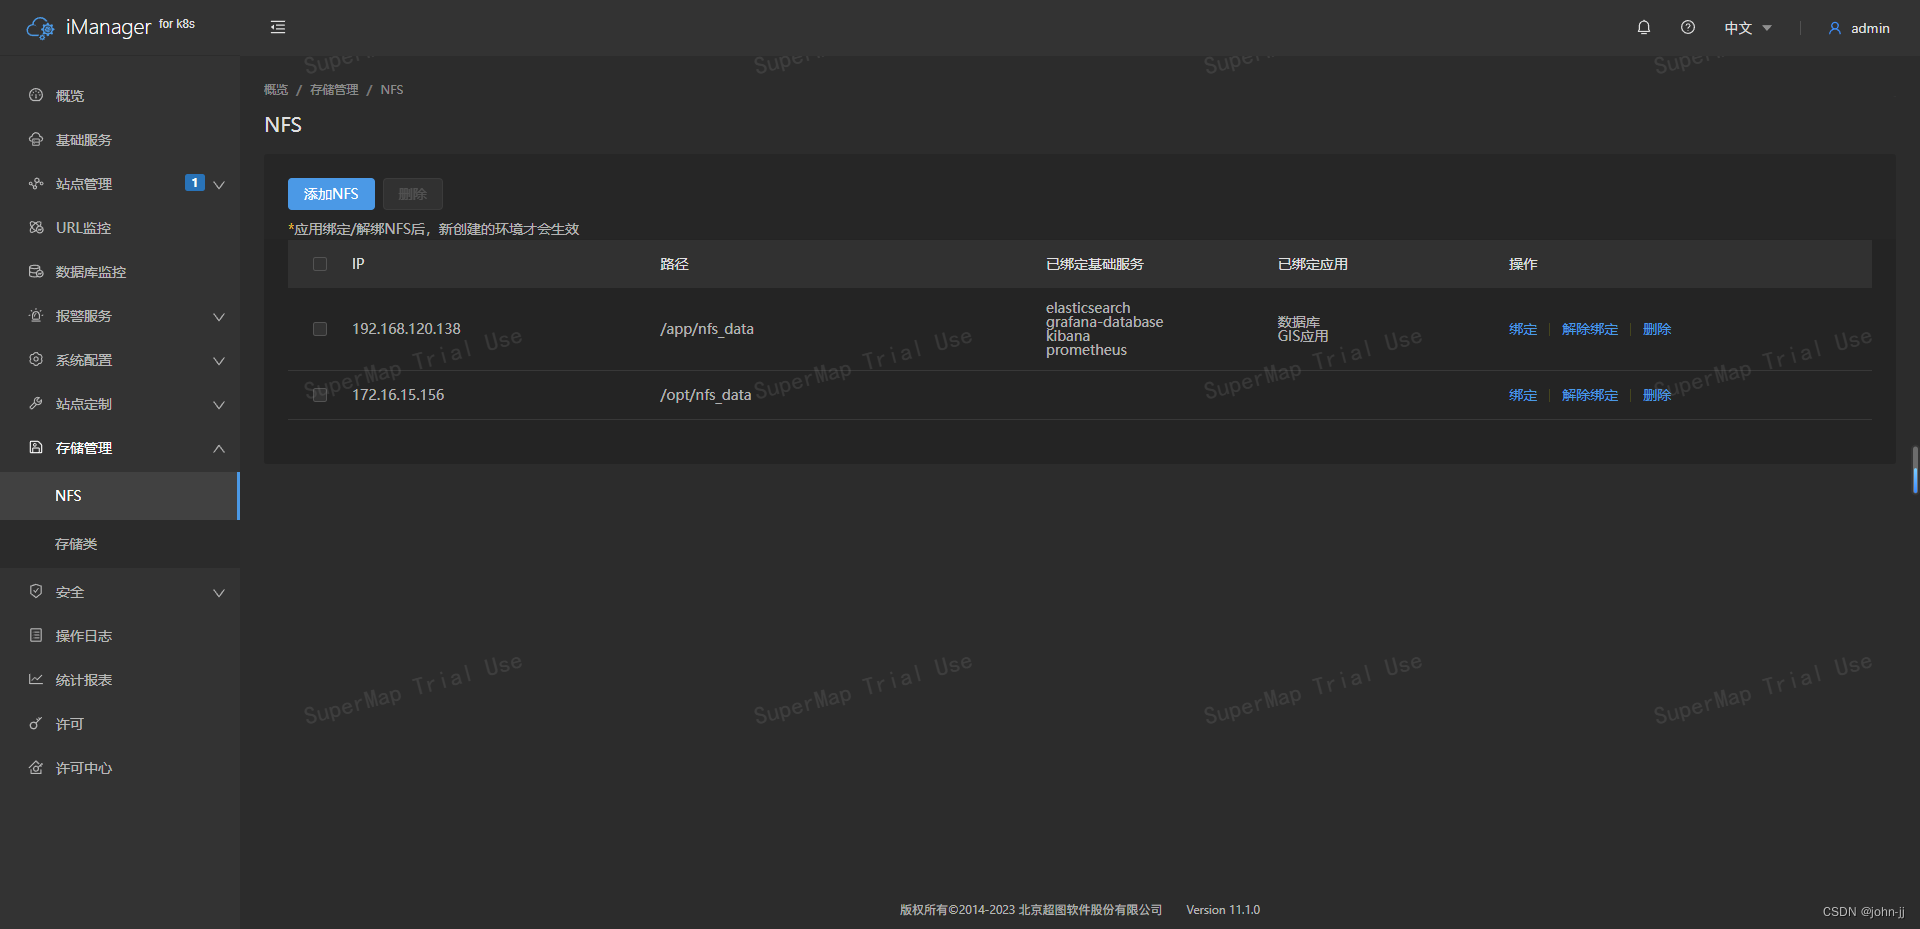Check the select-all checkbox in table header
The width and height of the screenshot is (1920, 929).
pyautogui.click(x=320, y=263)
